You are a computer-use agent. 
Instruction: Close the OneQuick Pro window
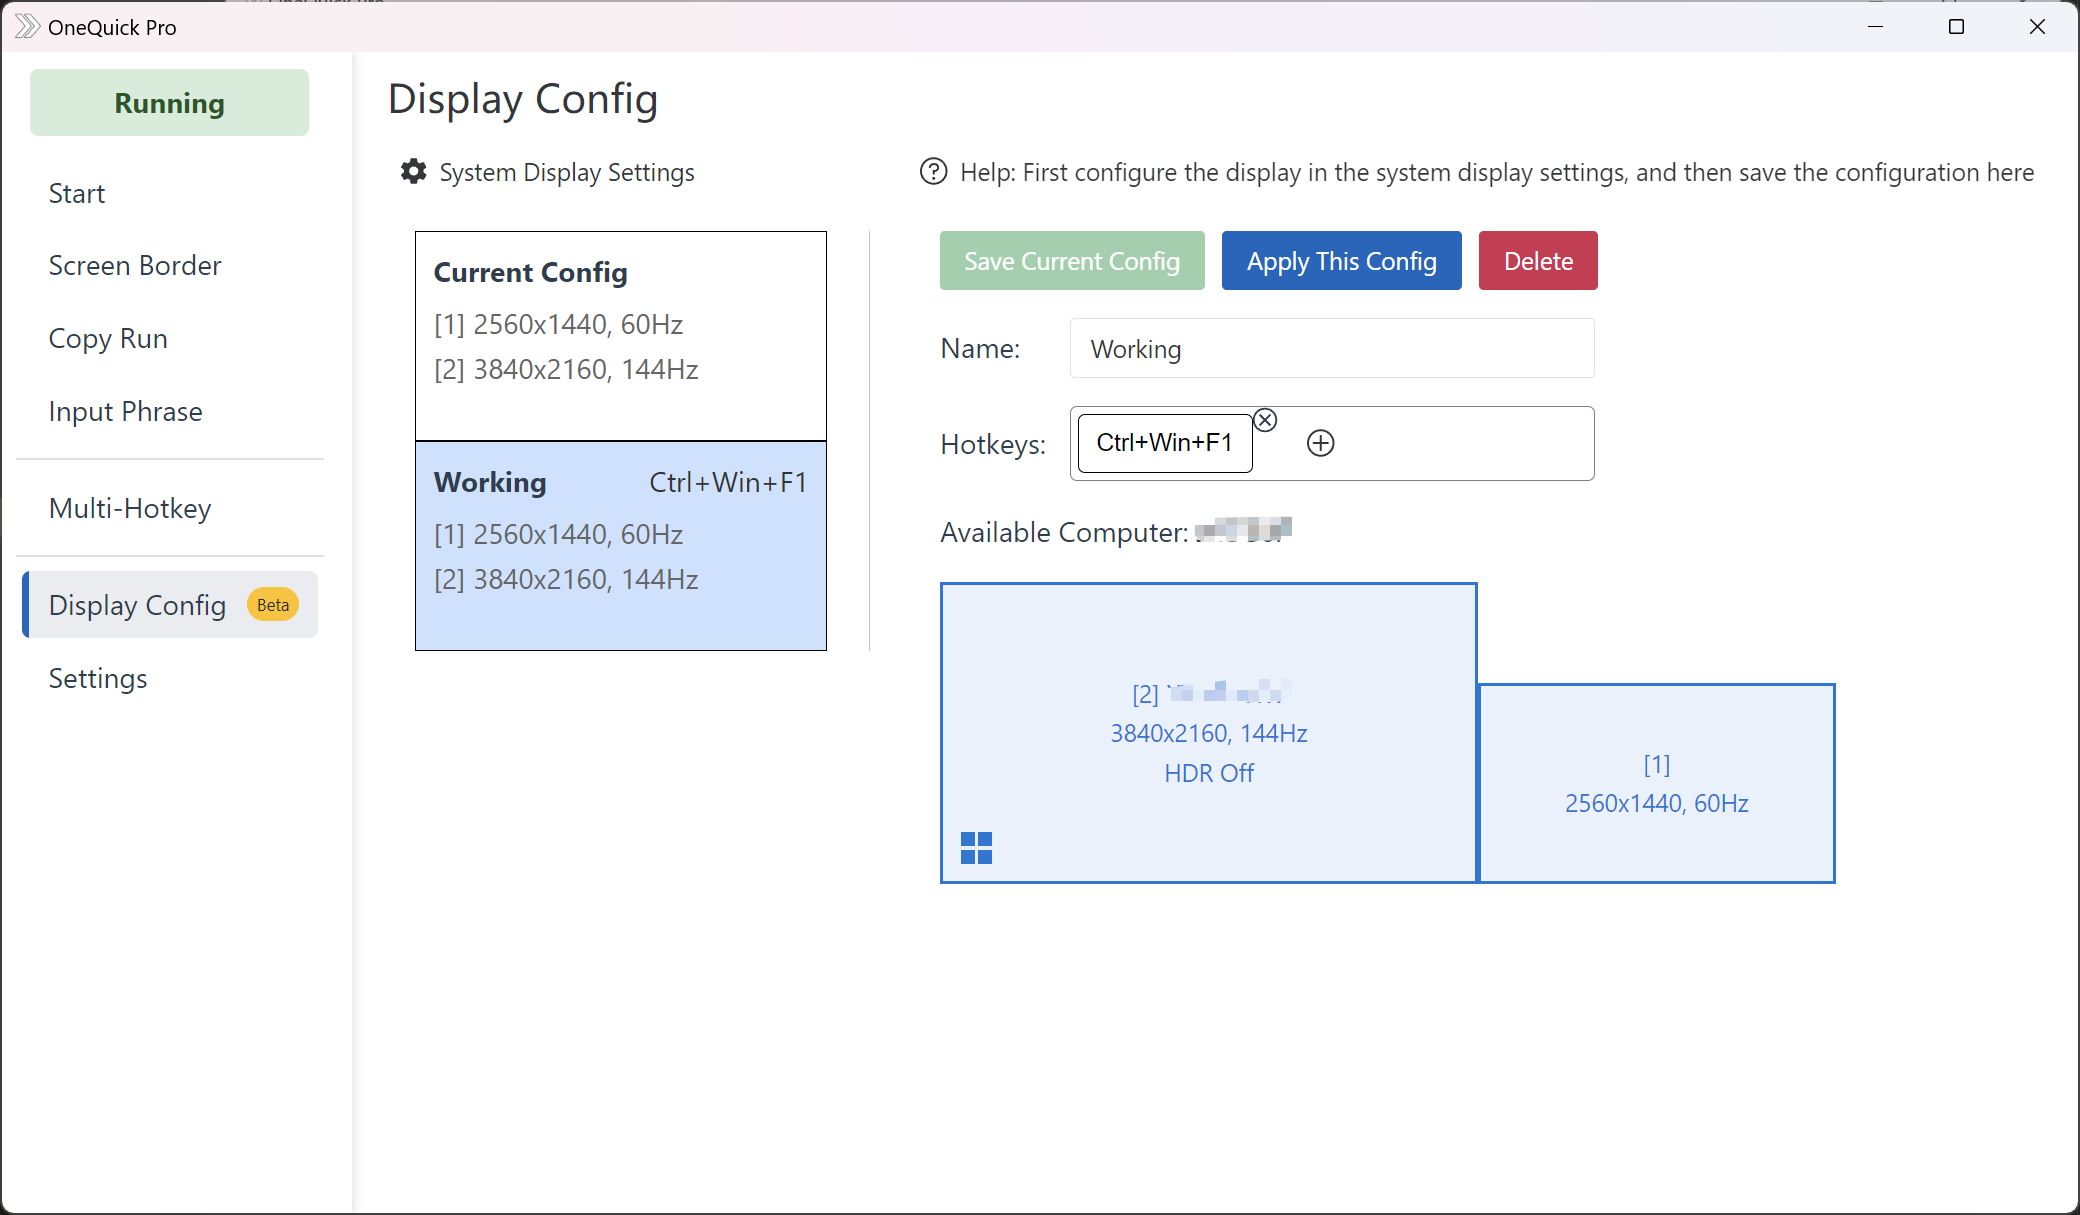2038,27
